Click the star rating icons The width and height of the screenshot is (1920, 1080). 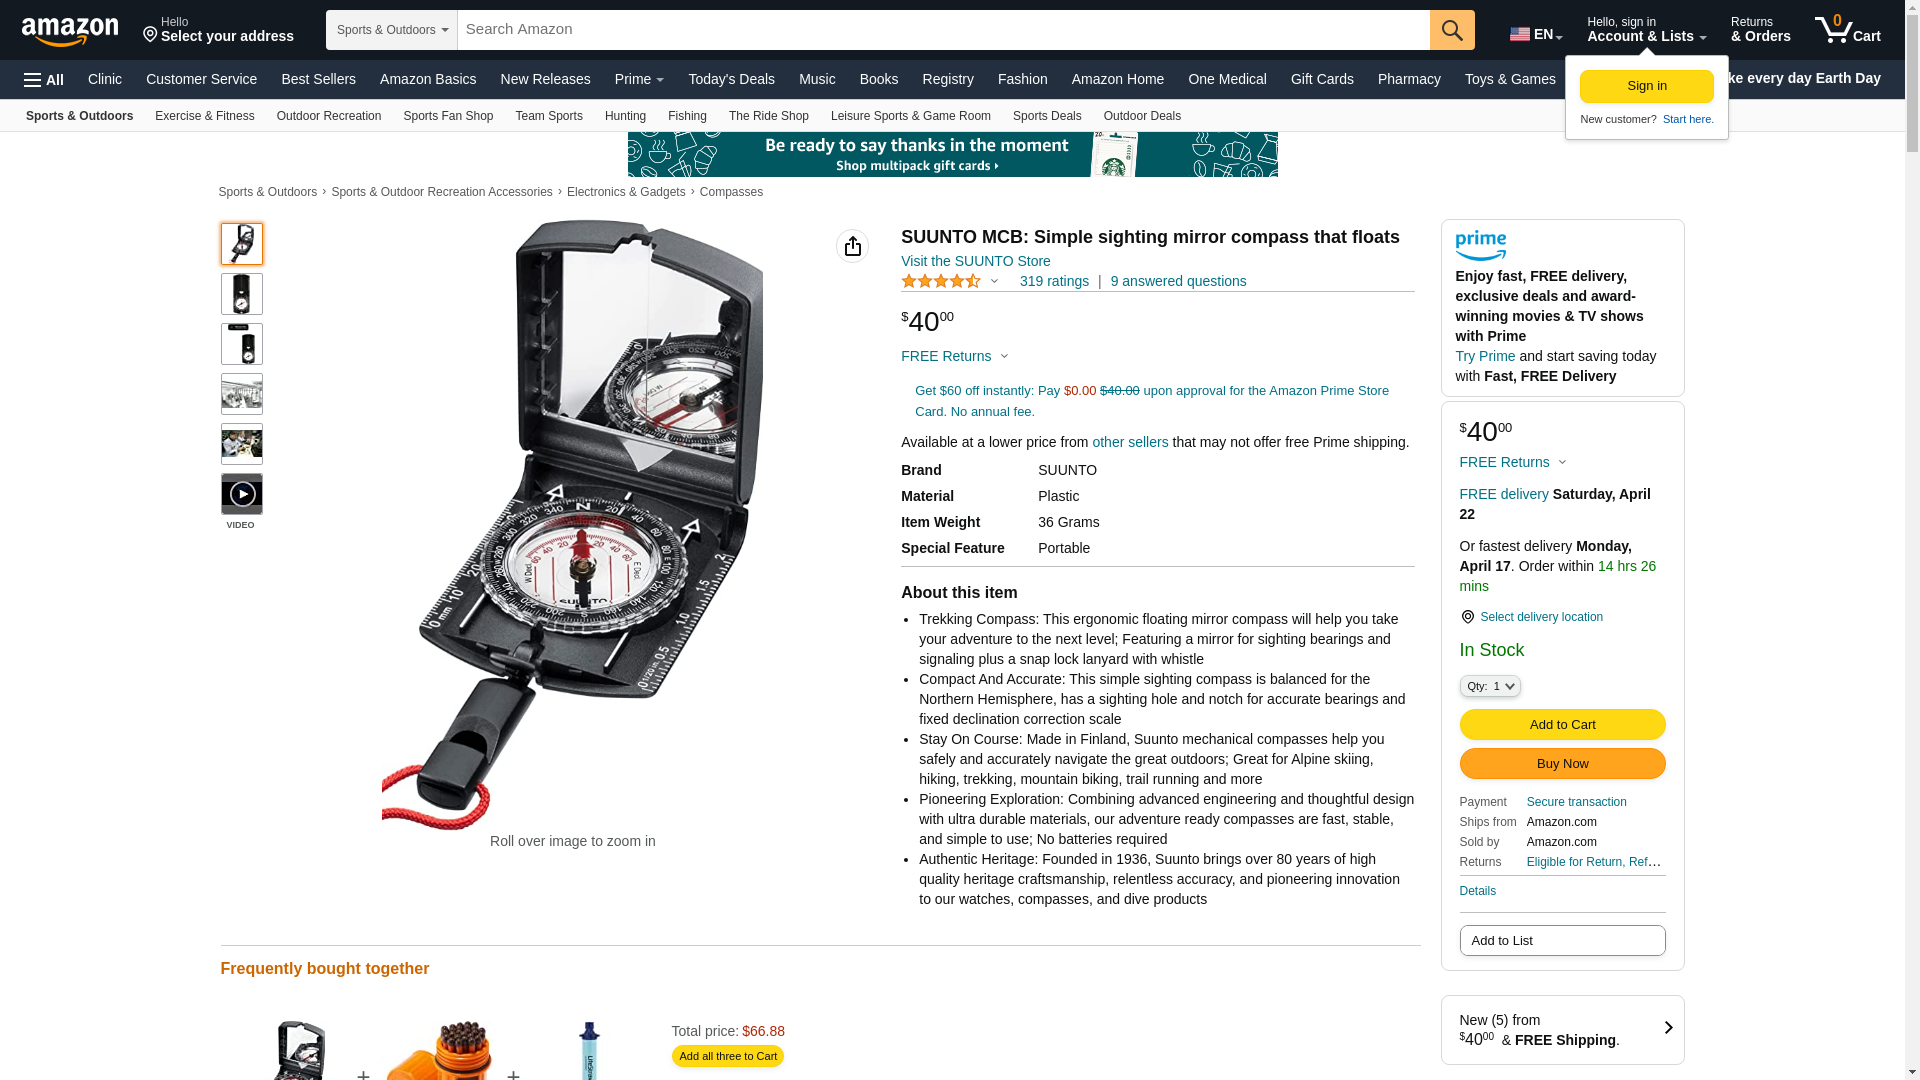pyautogui.click(x=941, y=281)
